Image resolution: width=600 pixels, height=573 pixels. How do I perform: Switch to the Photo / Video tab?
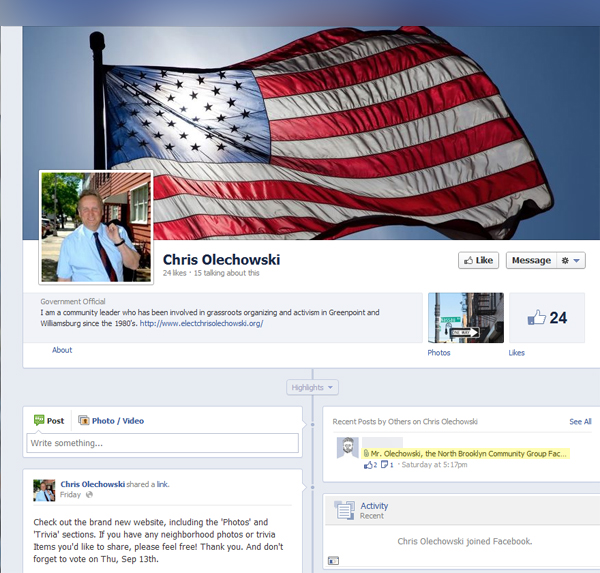[111, 421]
